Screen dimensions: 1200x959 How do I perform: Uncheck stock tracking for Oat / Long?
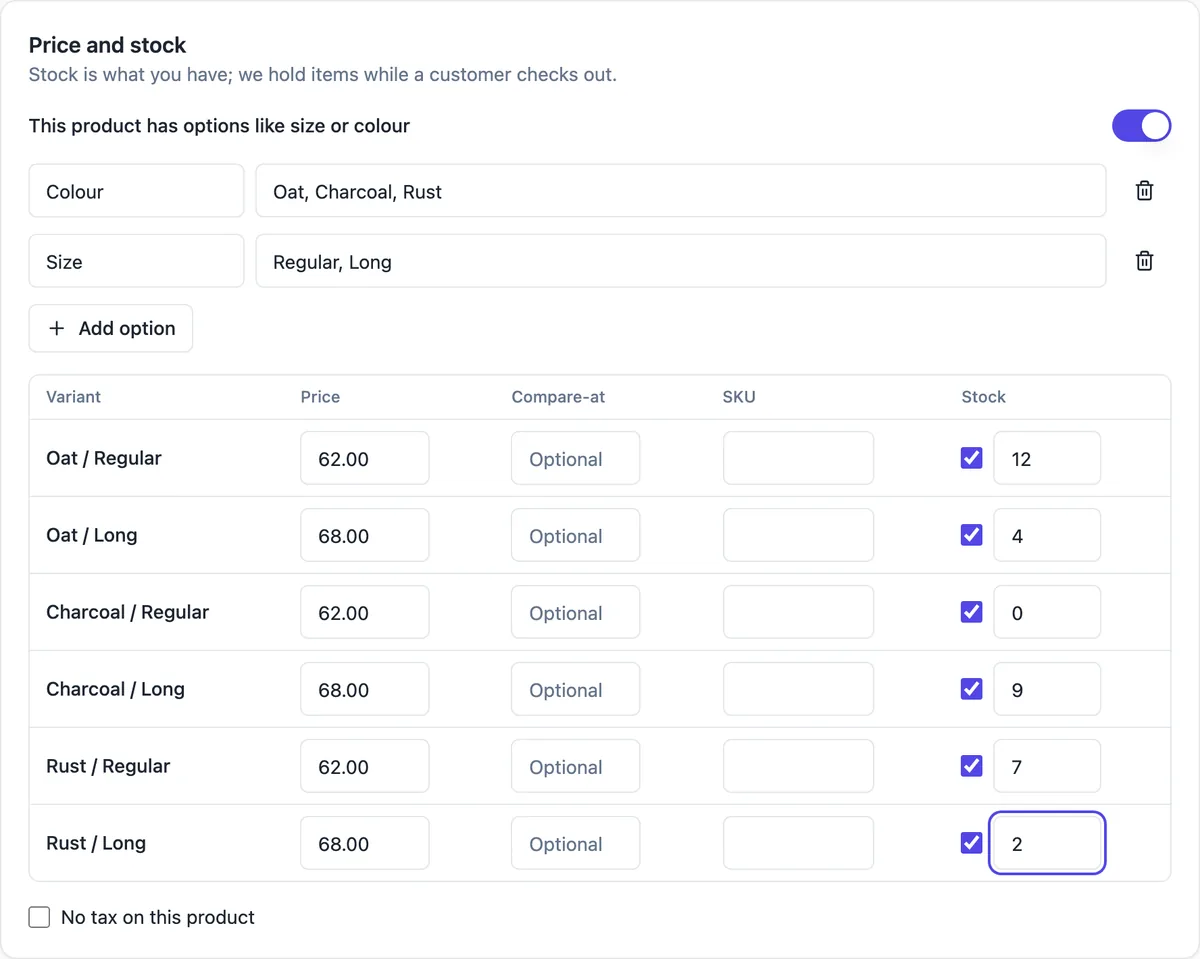[971, 535]
